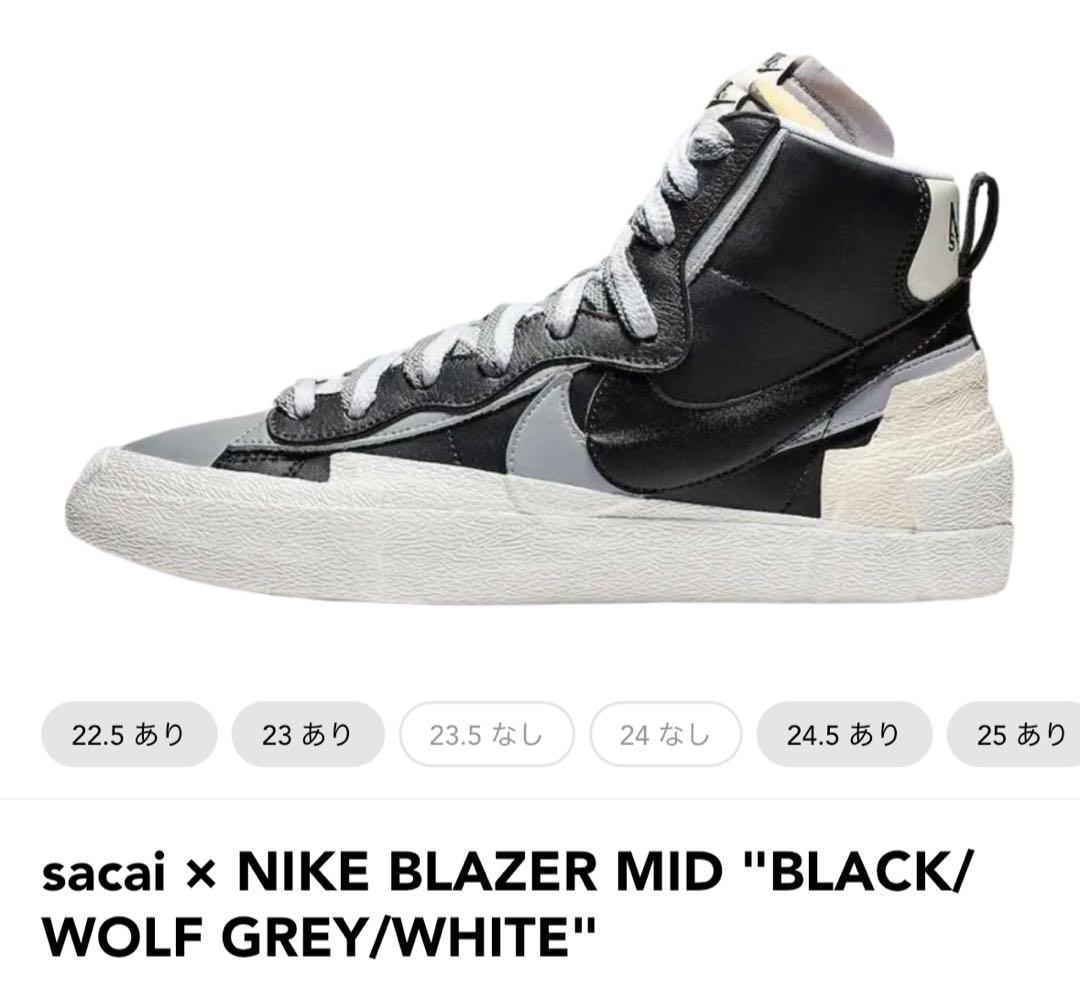Click the word sacai in the title
Screen dimensions: 1080x988
click(x=103, y=873)
